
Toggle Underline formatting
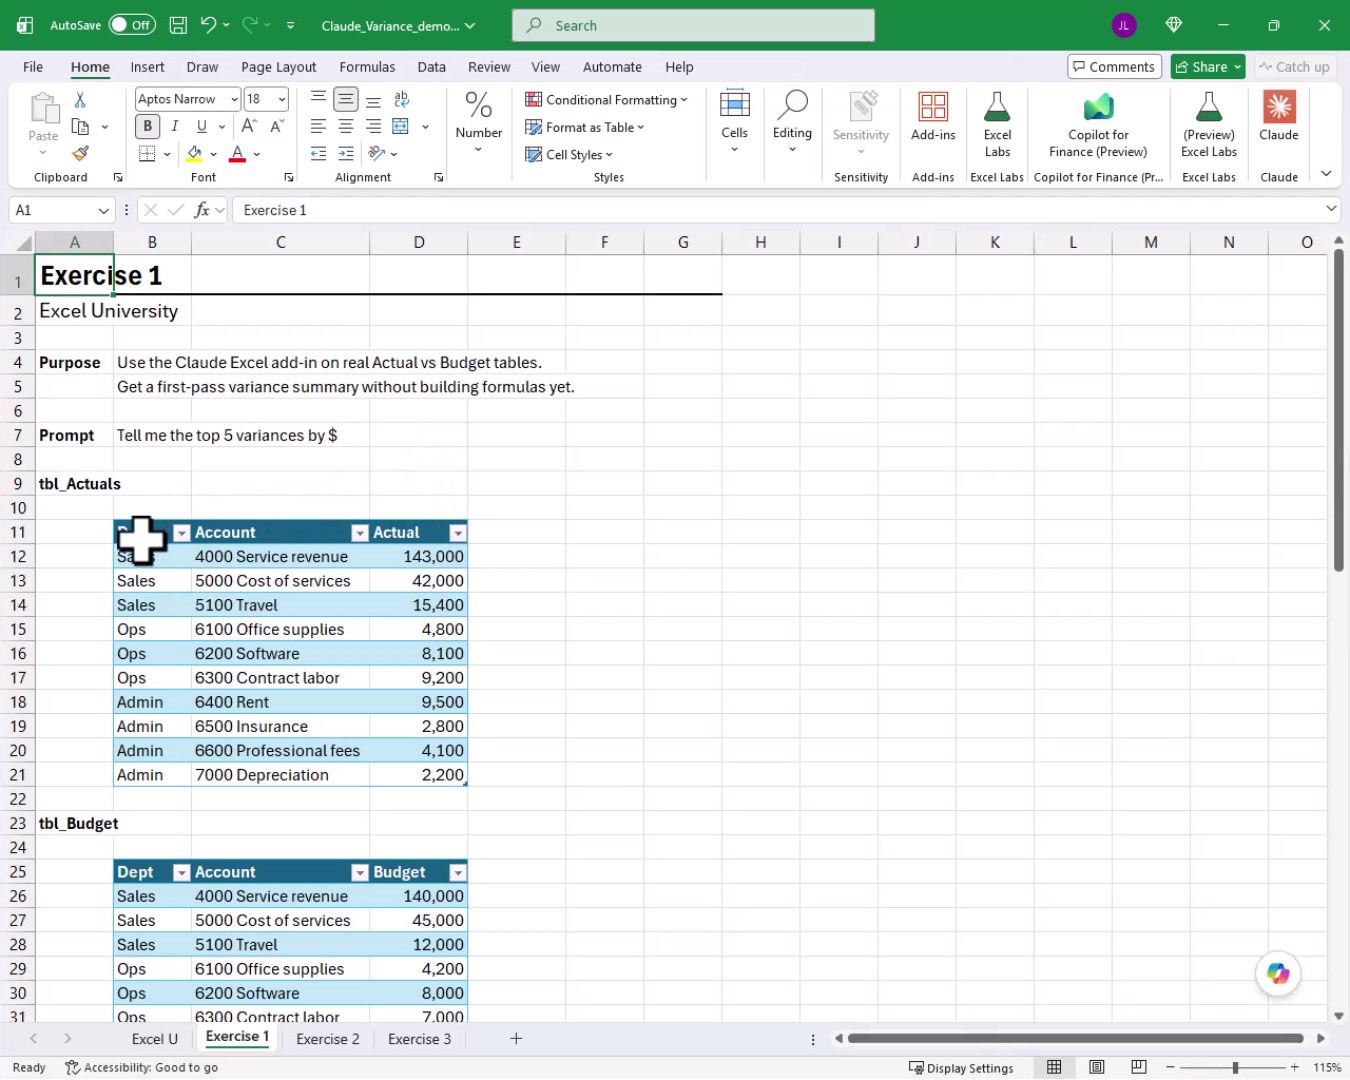[202, 126]
